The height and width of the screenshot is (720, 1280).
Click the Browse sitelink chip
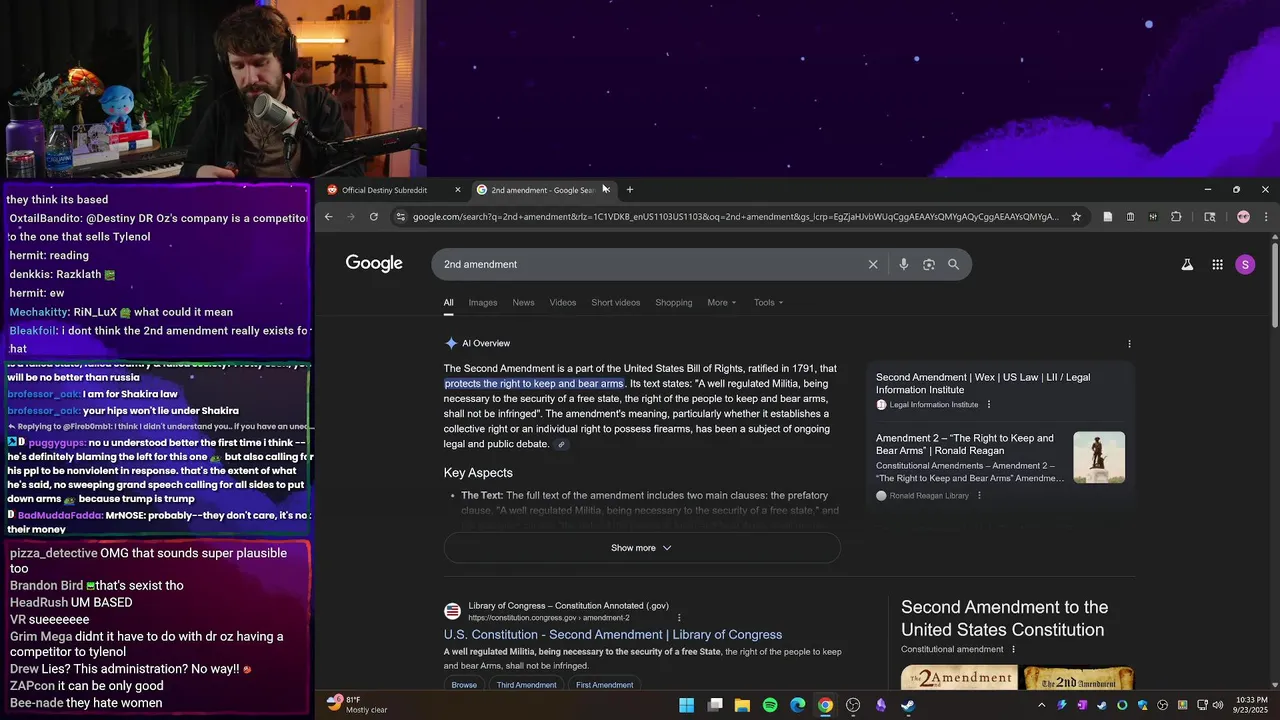pos(464,685)
